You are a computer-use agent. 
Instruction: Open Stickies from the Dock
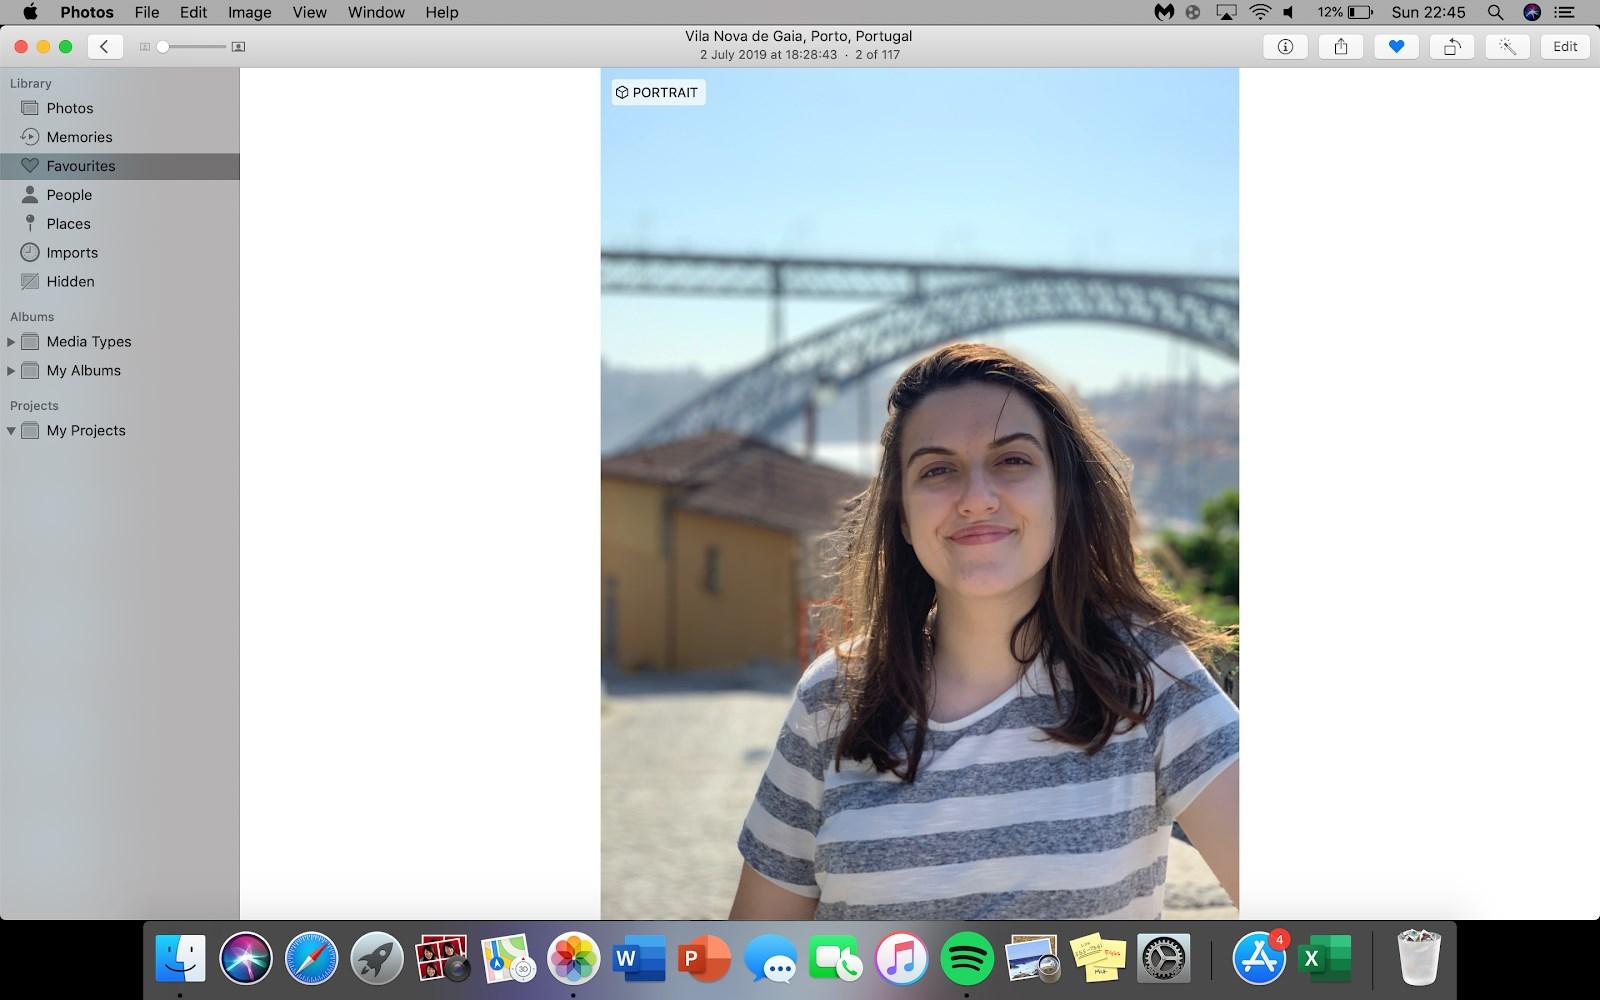(x=1098, y=960)
